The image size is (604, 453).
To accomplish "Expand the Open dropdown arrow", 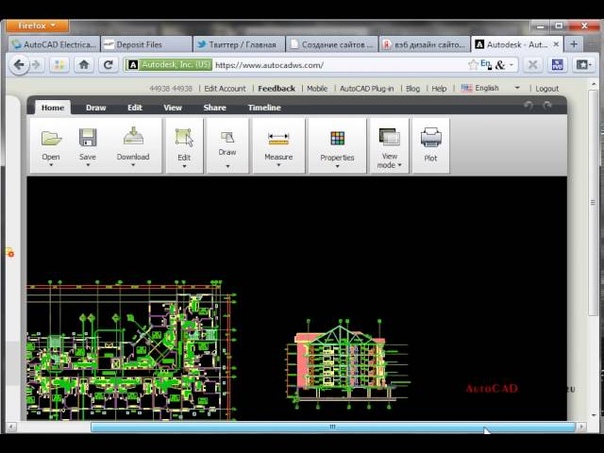I will (51, 165).
